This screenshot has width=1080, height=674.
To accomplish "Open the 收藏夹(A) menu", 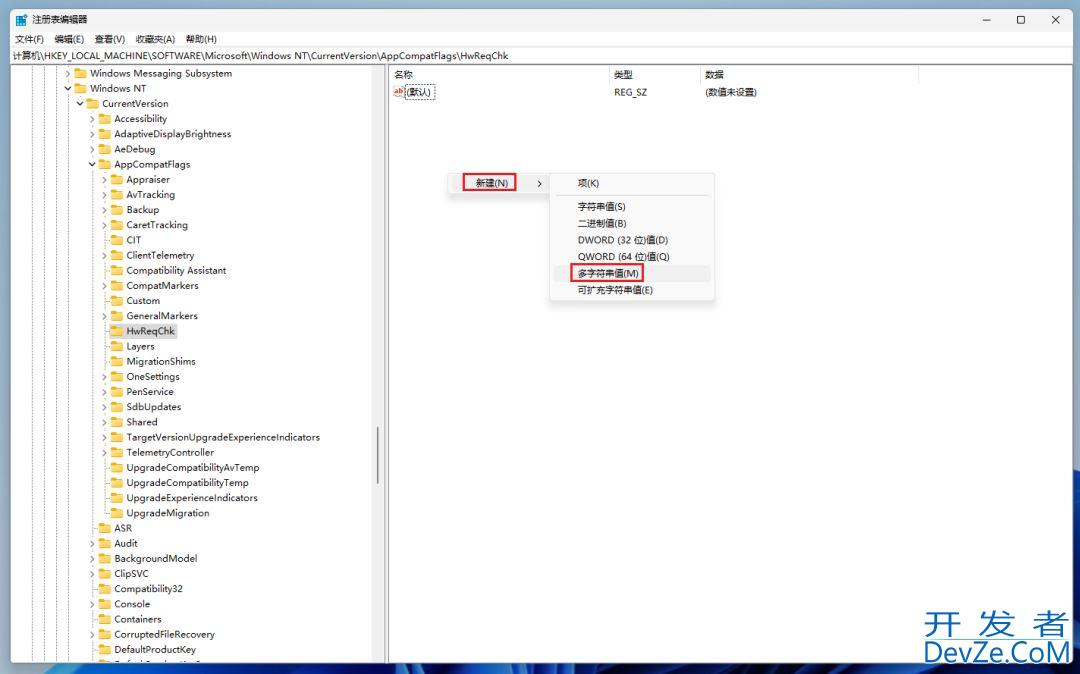I will click(155, 39).
